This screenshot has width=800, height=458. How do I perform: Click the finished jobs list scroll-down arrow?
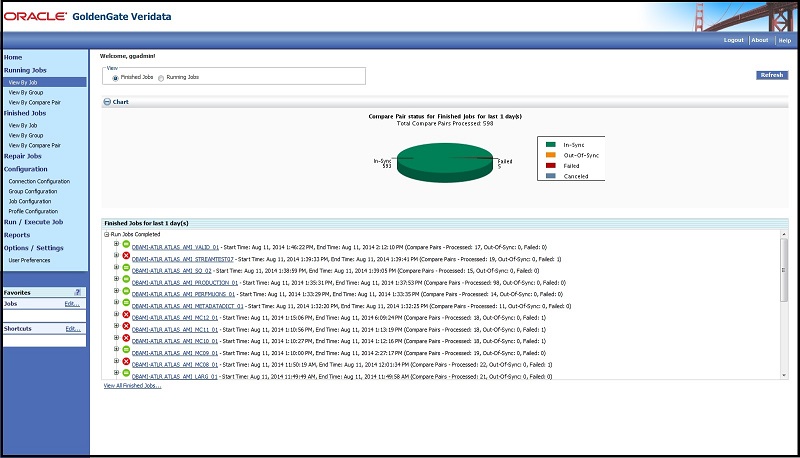(784, 375)
